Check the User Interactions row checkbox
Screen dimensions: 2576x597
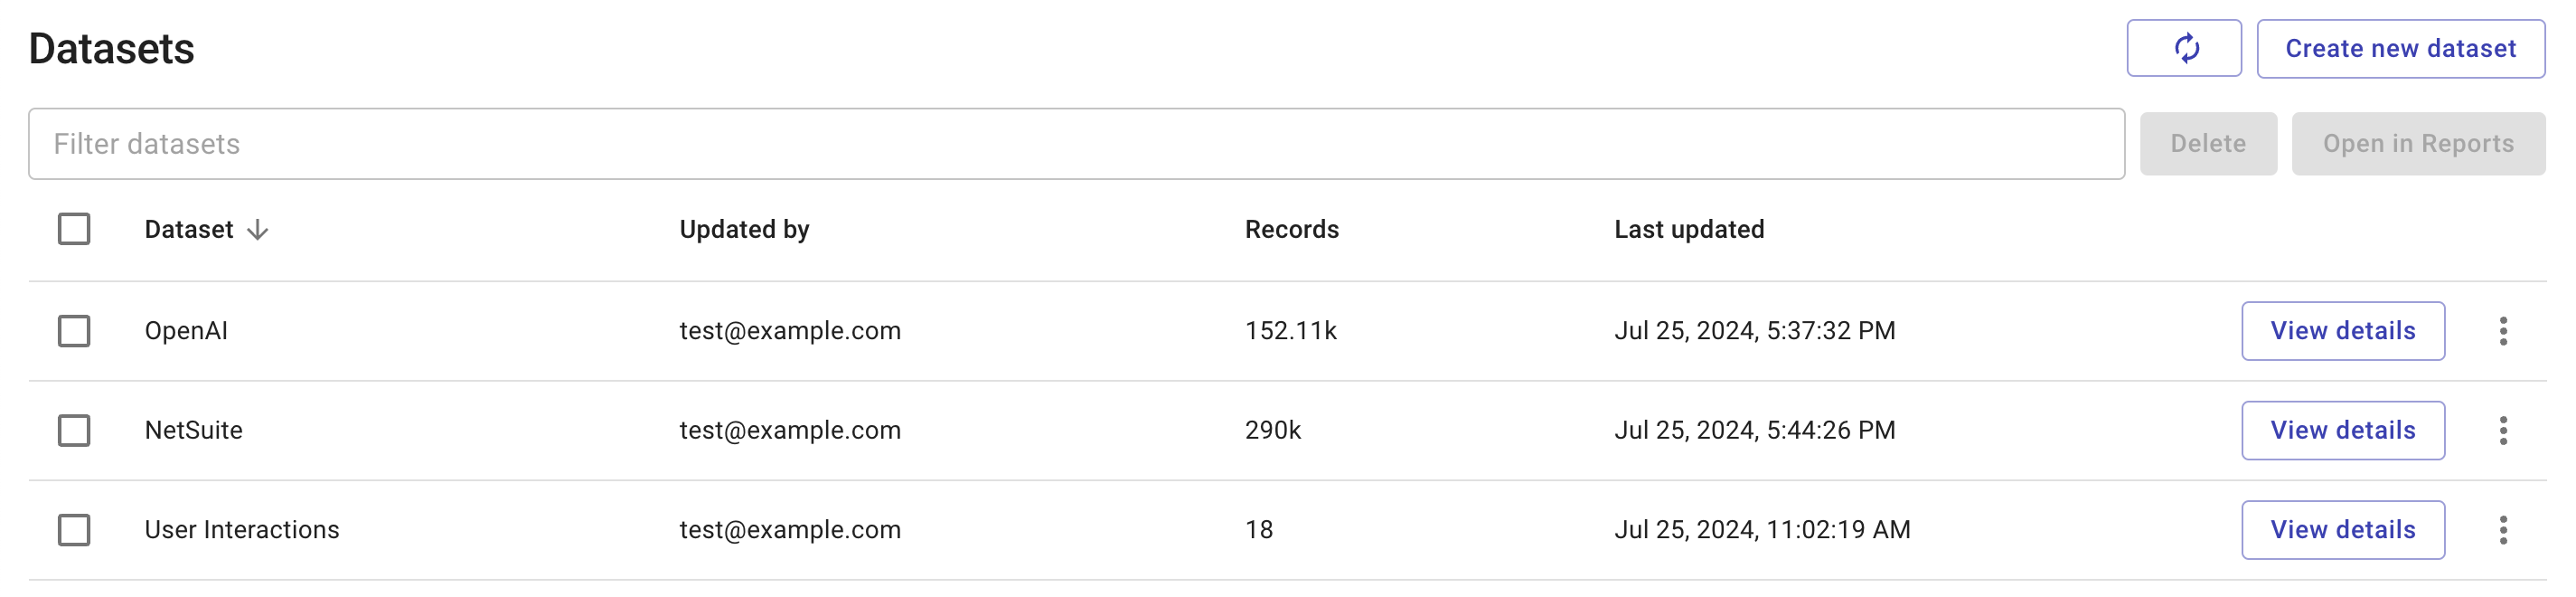[x=75, y=529]
